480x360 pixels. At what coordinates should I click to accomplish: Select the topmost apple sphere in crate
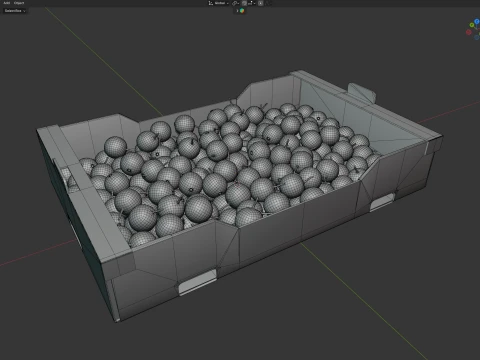click(x=288, y=109)
